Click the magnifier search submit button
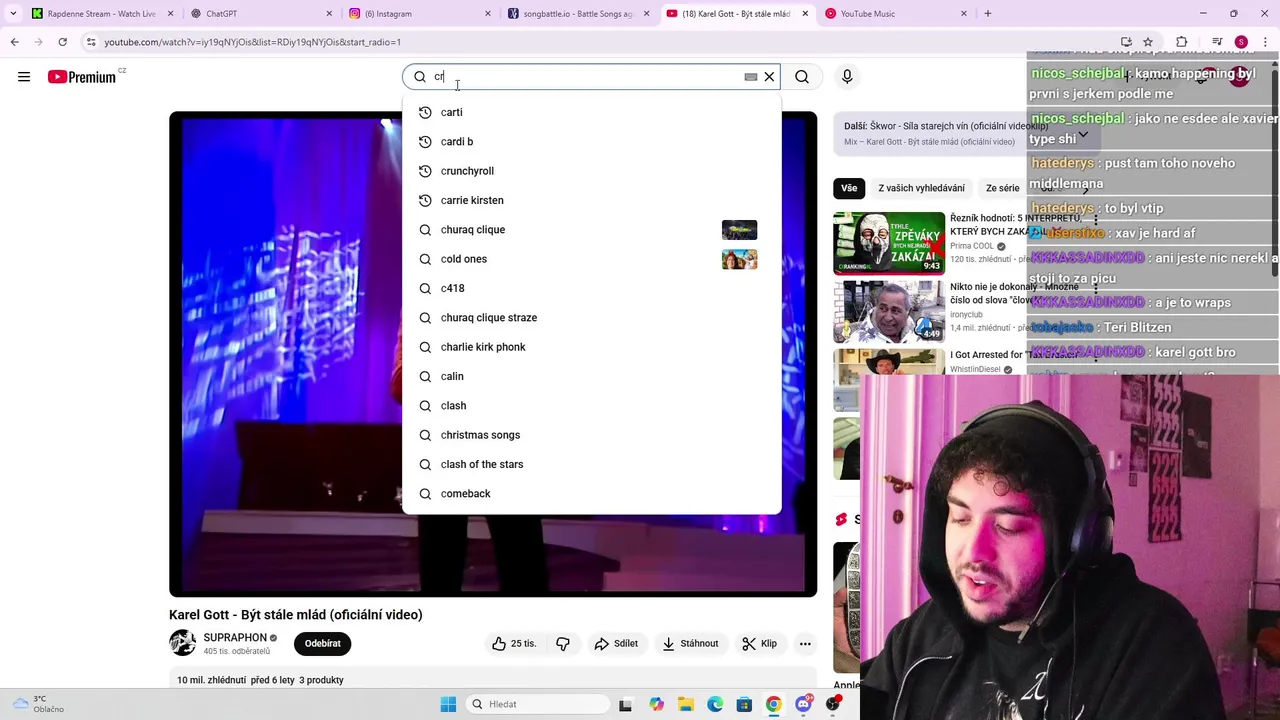The width and height of the screenshot is (1280, 720). pyautogui.click(x=802, y=77)
